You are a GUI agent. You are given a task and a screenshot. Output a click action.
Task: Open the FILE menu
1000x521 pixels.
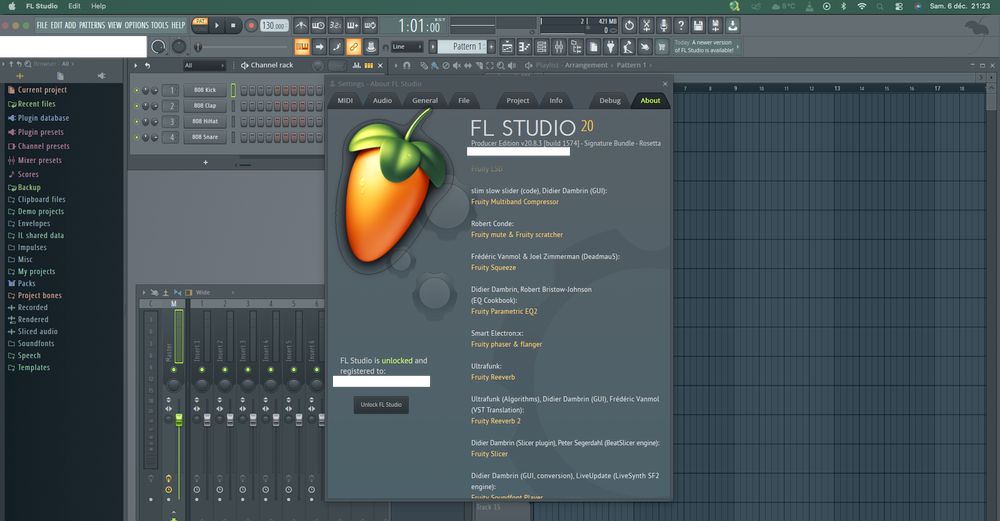pyautogui.click(x=42, y=26)
